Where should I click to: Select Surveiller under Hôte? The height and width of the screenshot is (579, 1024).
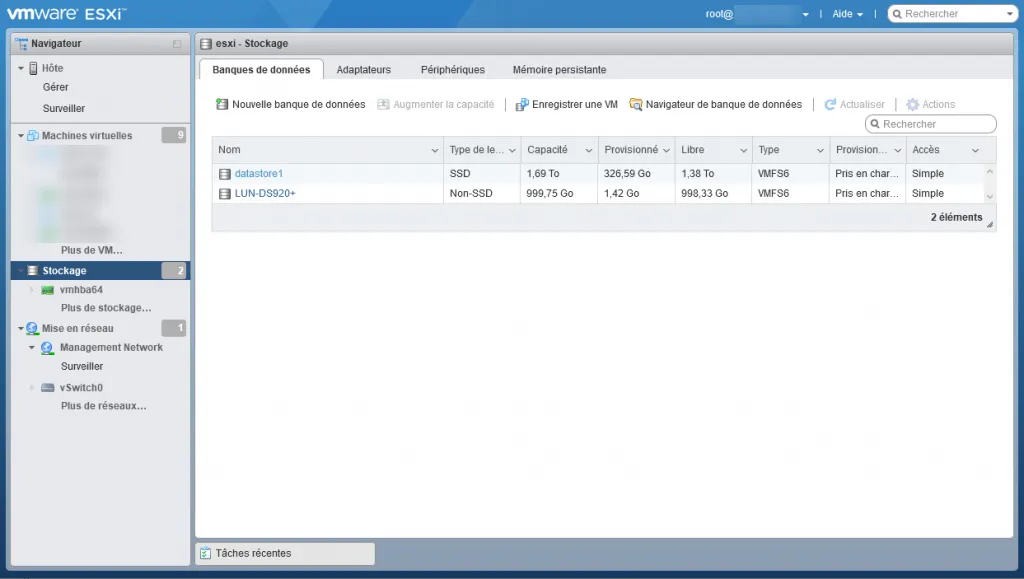coord(64,108)
